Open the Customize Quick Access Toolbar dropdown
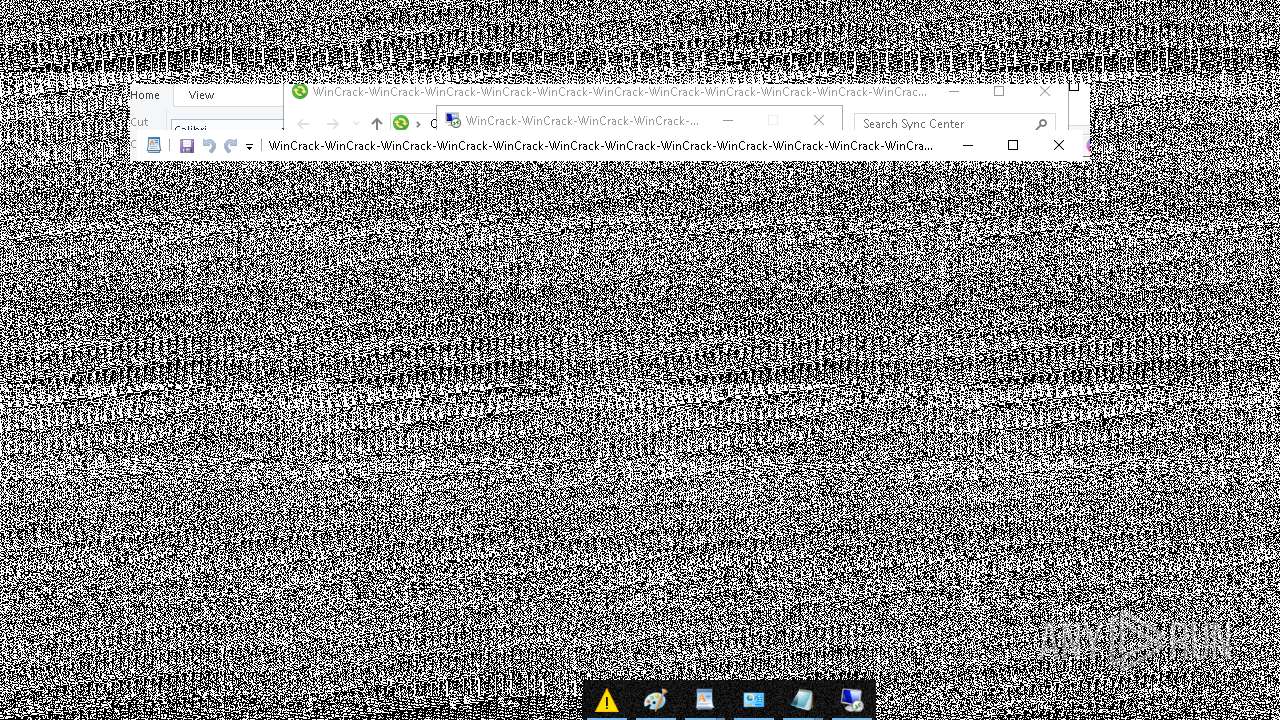The image size is (1280, 720). (x=250, y=147)
